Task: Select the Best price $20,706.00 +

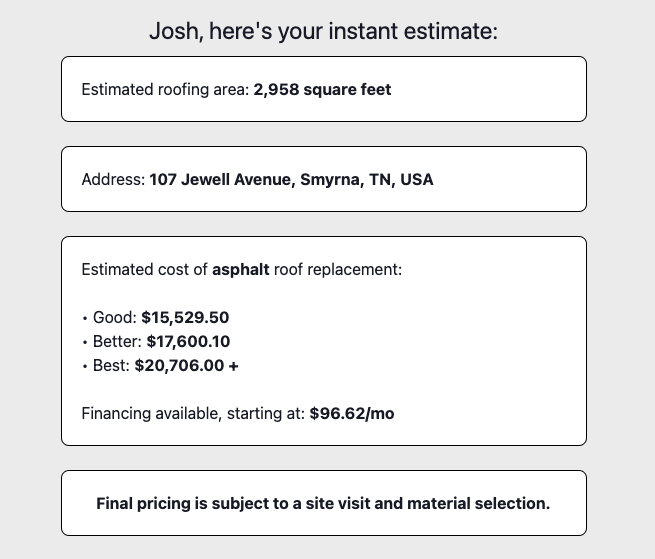Action: [187, 366]
